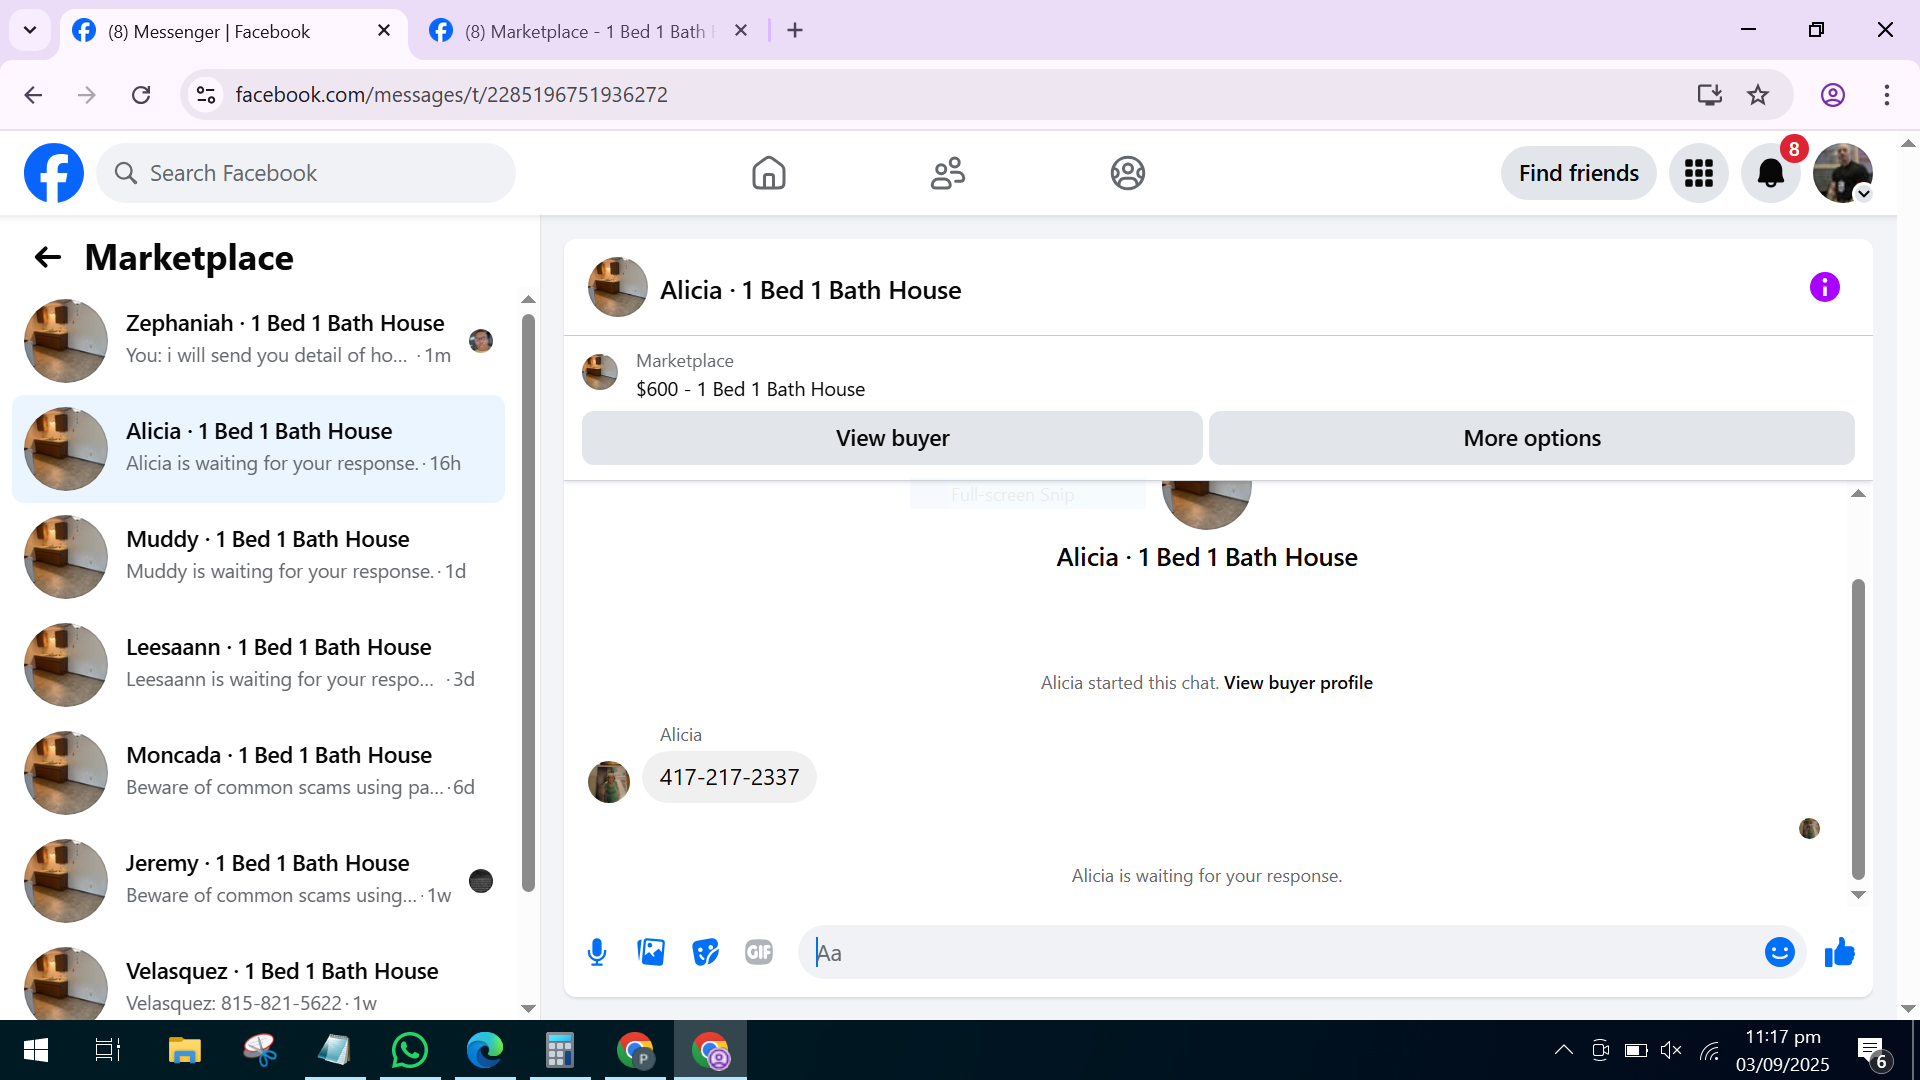Click the browser back arrow
Screen dimensions: 1920x1080
pos(33,95)
